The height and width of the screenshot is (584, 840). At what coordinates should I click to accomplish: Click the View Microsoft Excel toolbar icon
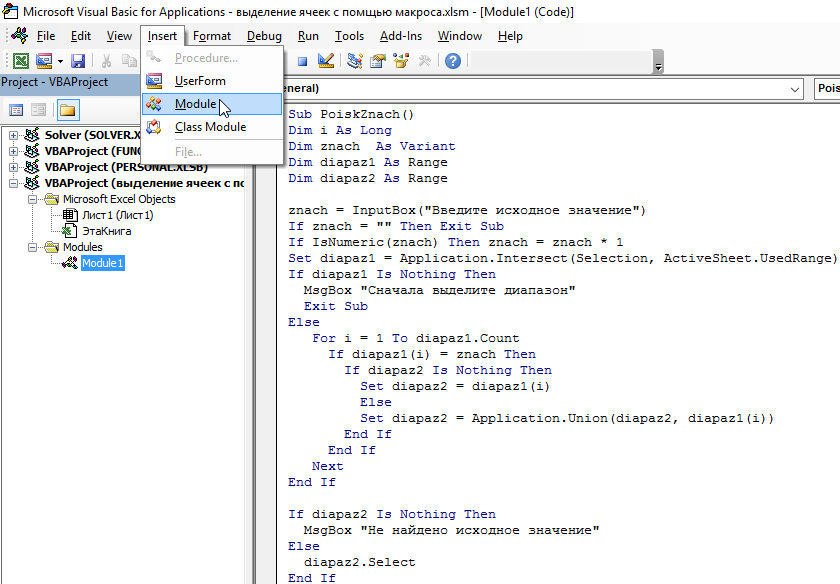(19, 61)
